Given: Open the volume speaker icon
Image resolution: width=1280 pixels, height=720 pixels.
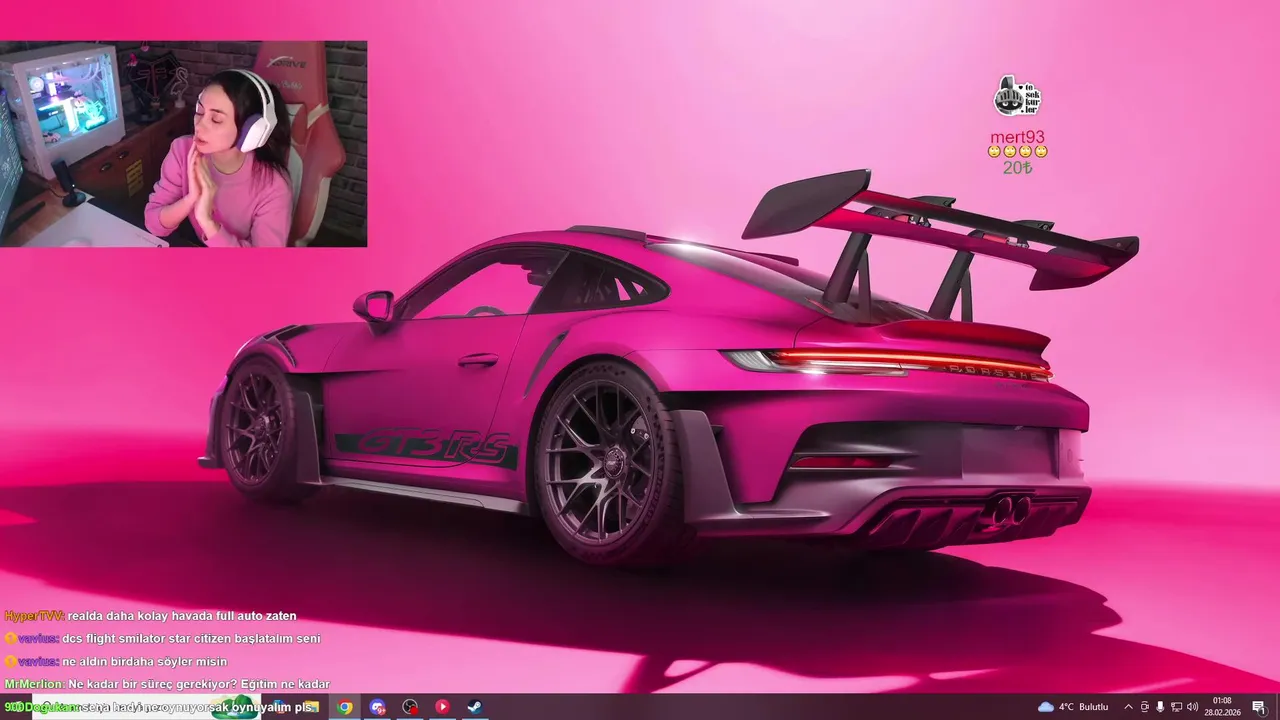Looking at the screenshot, I should coord(1192,707).
